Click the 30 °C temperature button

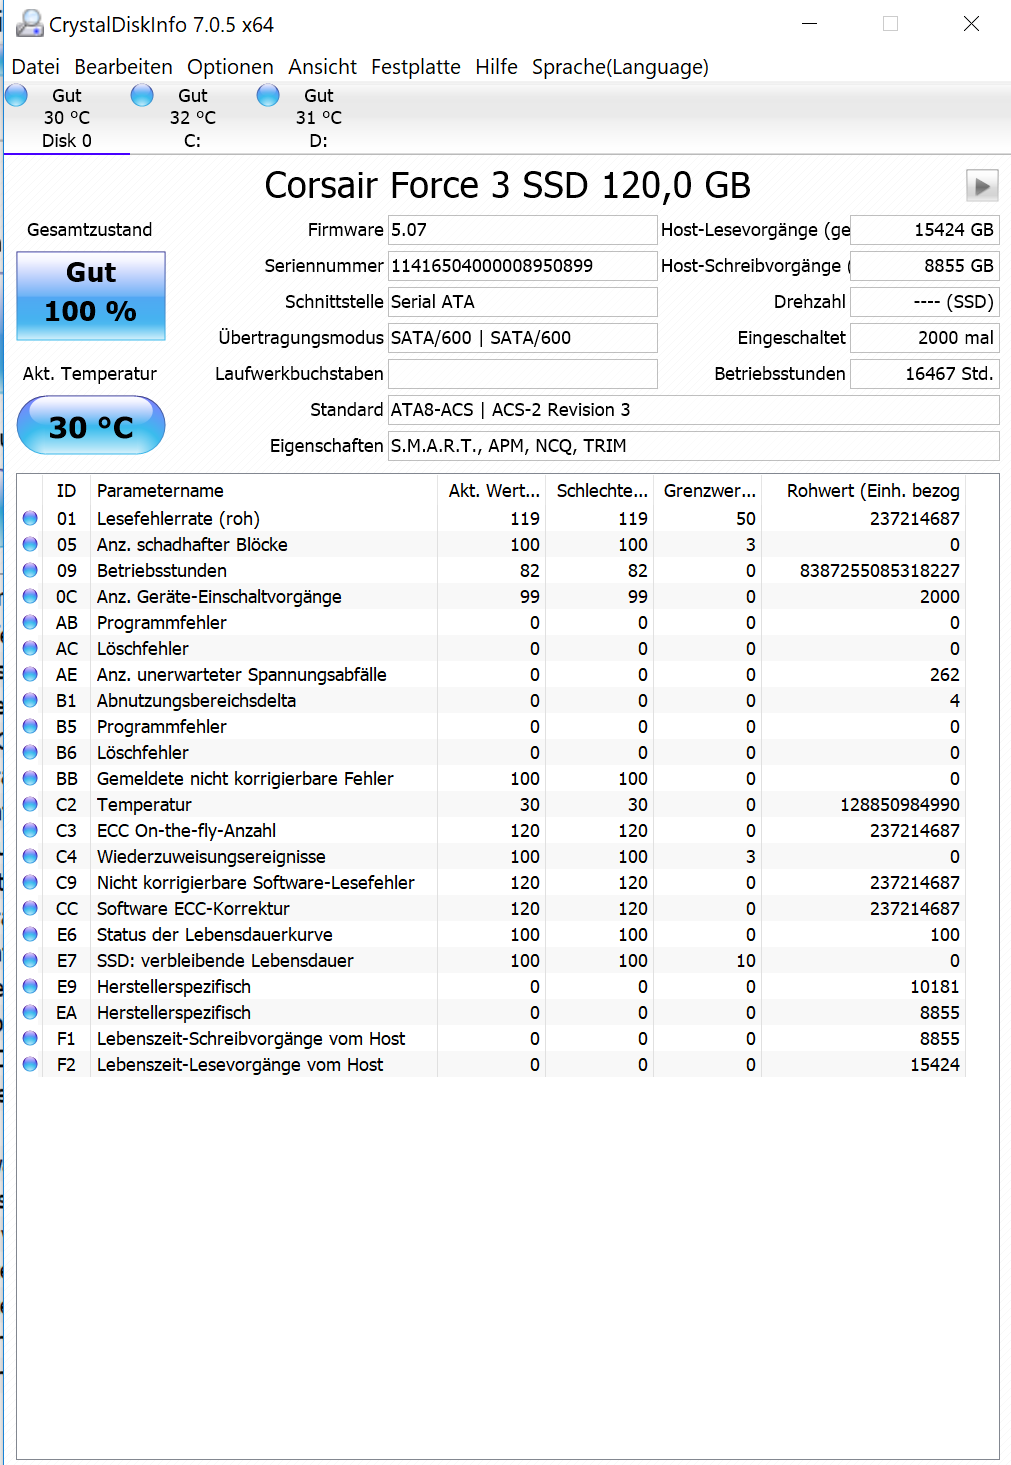[91, 425]
